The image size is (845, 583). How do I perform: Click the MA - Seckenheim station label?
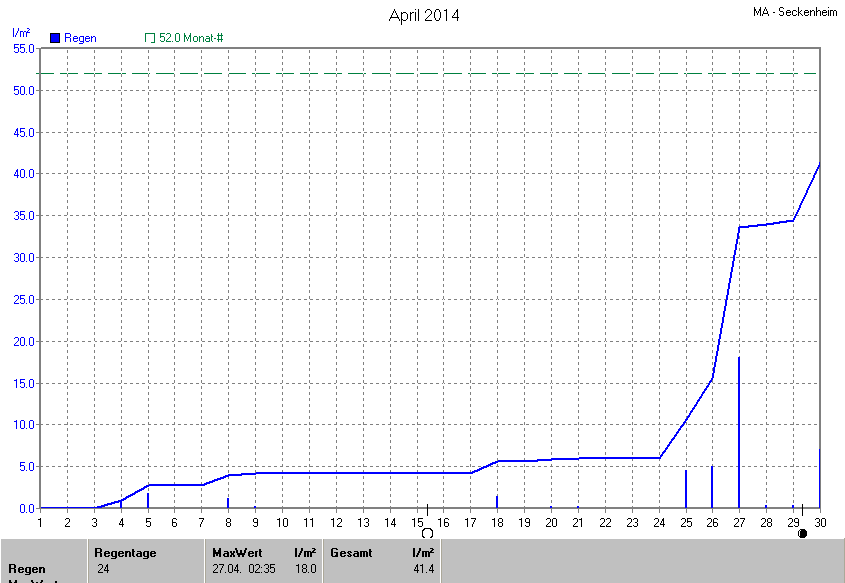click(x=796, y=13)
